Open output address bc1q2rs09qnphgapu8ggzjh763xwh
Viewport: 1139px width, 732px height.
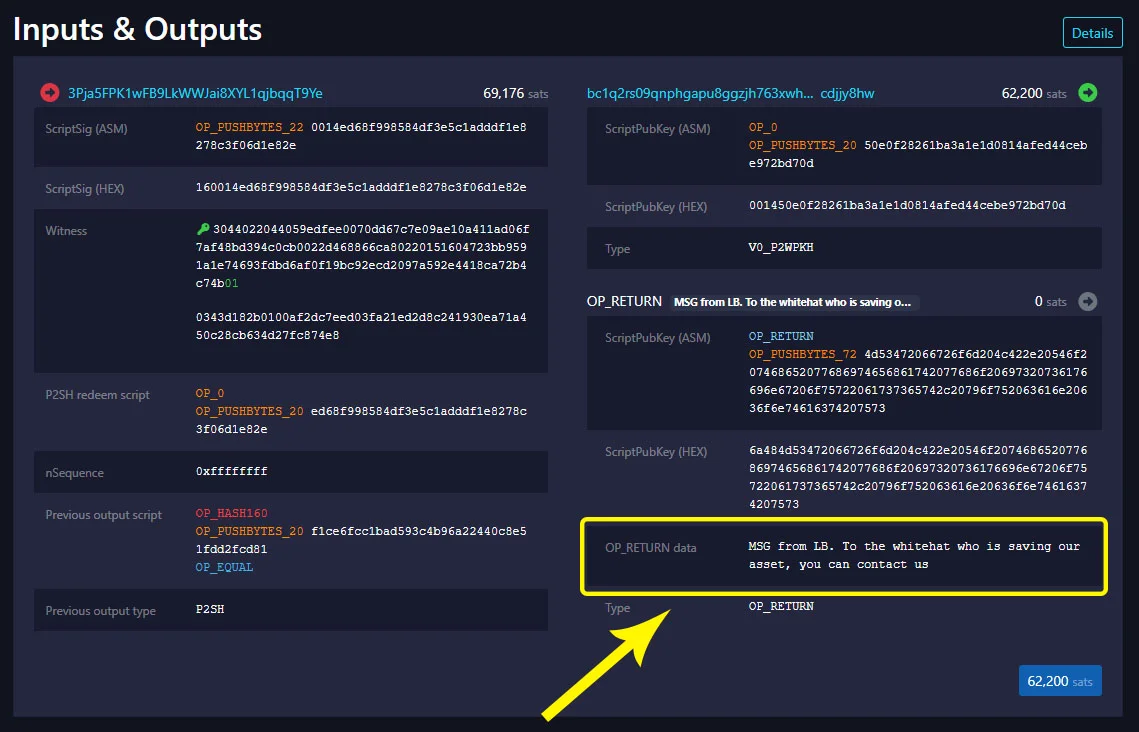tap(730, 93)
